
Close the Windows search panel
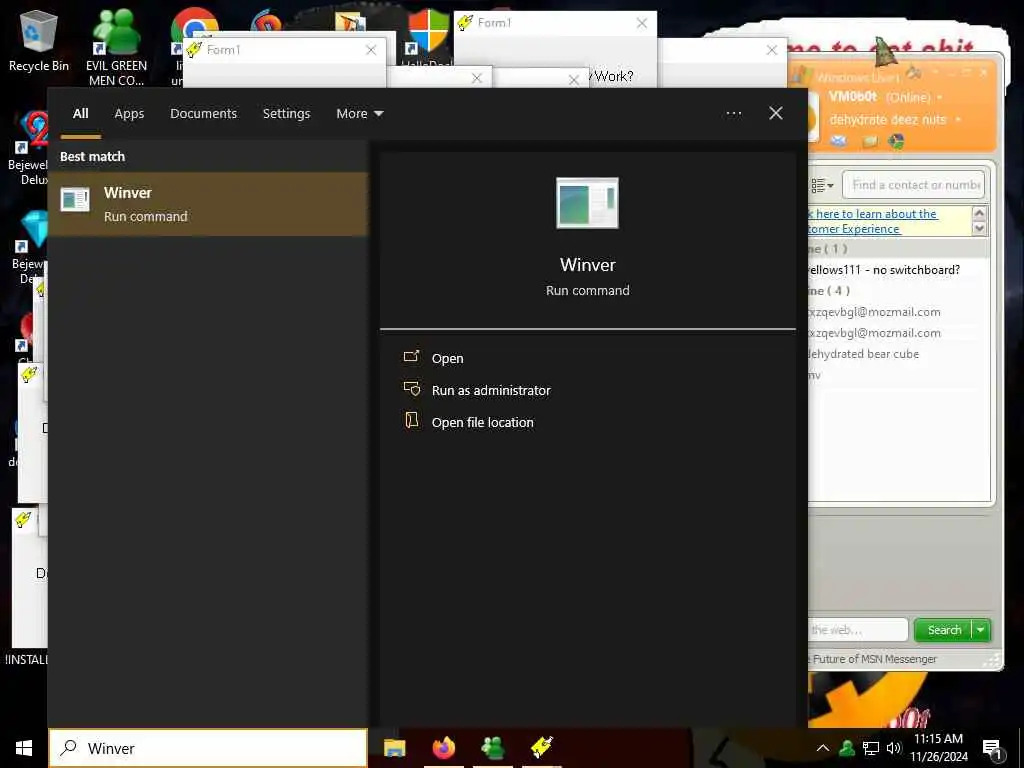(776, 114)
